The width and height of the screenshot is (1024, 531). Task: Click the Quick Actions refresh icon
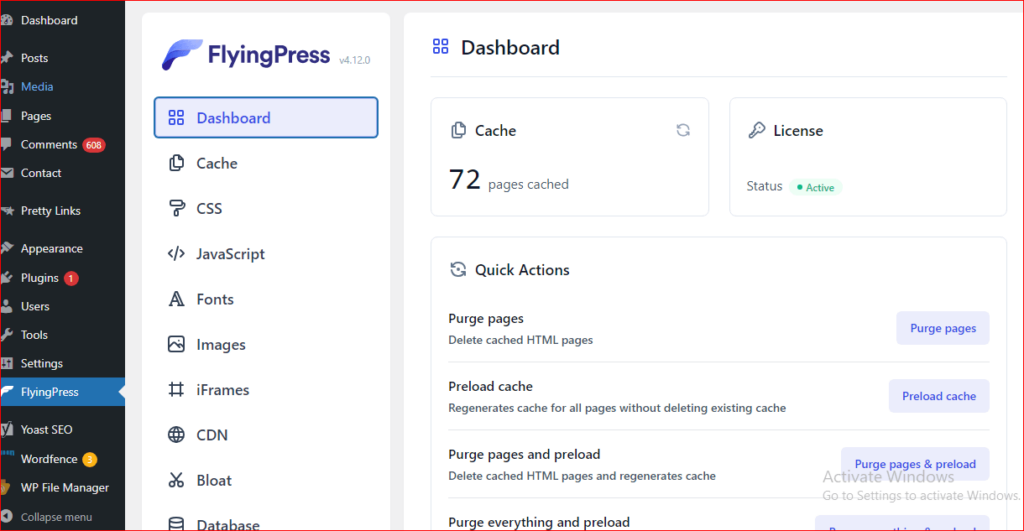(x=458, y=269)
